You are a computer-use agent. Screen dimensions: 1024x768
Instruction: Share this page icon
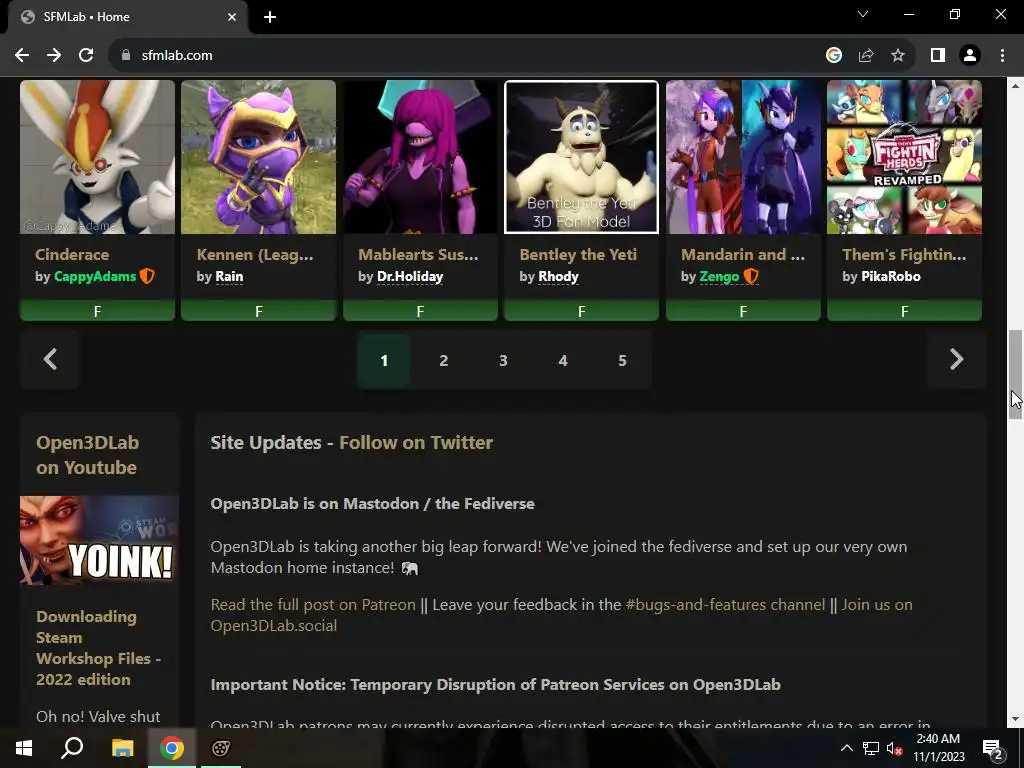(x=866, y=56)
